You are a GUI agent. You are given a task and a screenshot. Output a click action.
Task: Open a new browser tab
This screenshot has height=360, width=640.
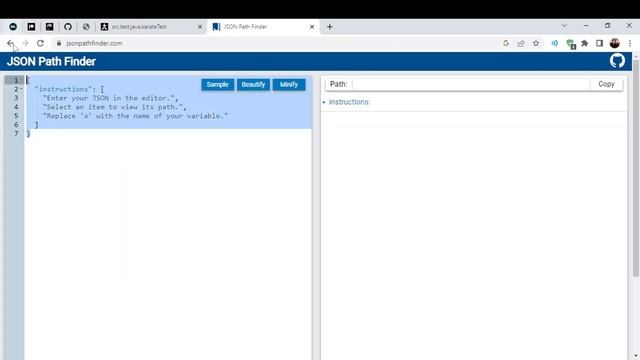pyautogui.click(x=330, y=27)
